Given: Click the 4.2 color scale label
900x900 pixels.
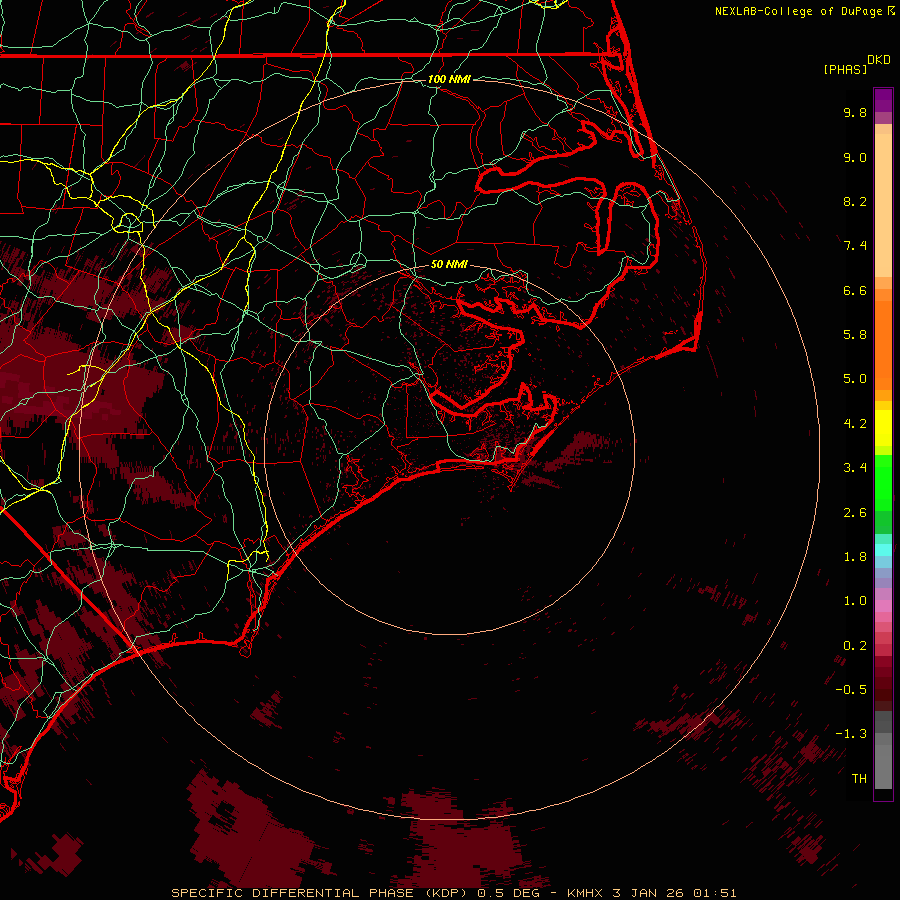Looking at the screenshot, I should pyautogui.click(x=855, y=424).
